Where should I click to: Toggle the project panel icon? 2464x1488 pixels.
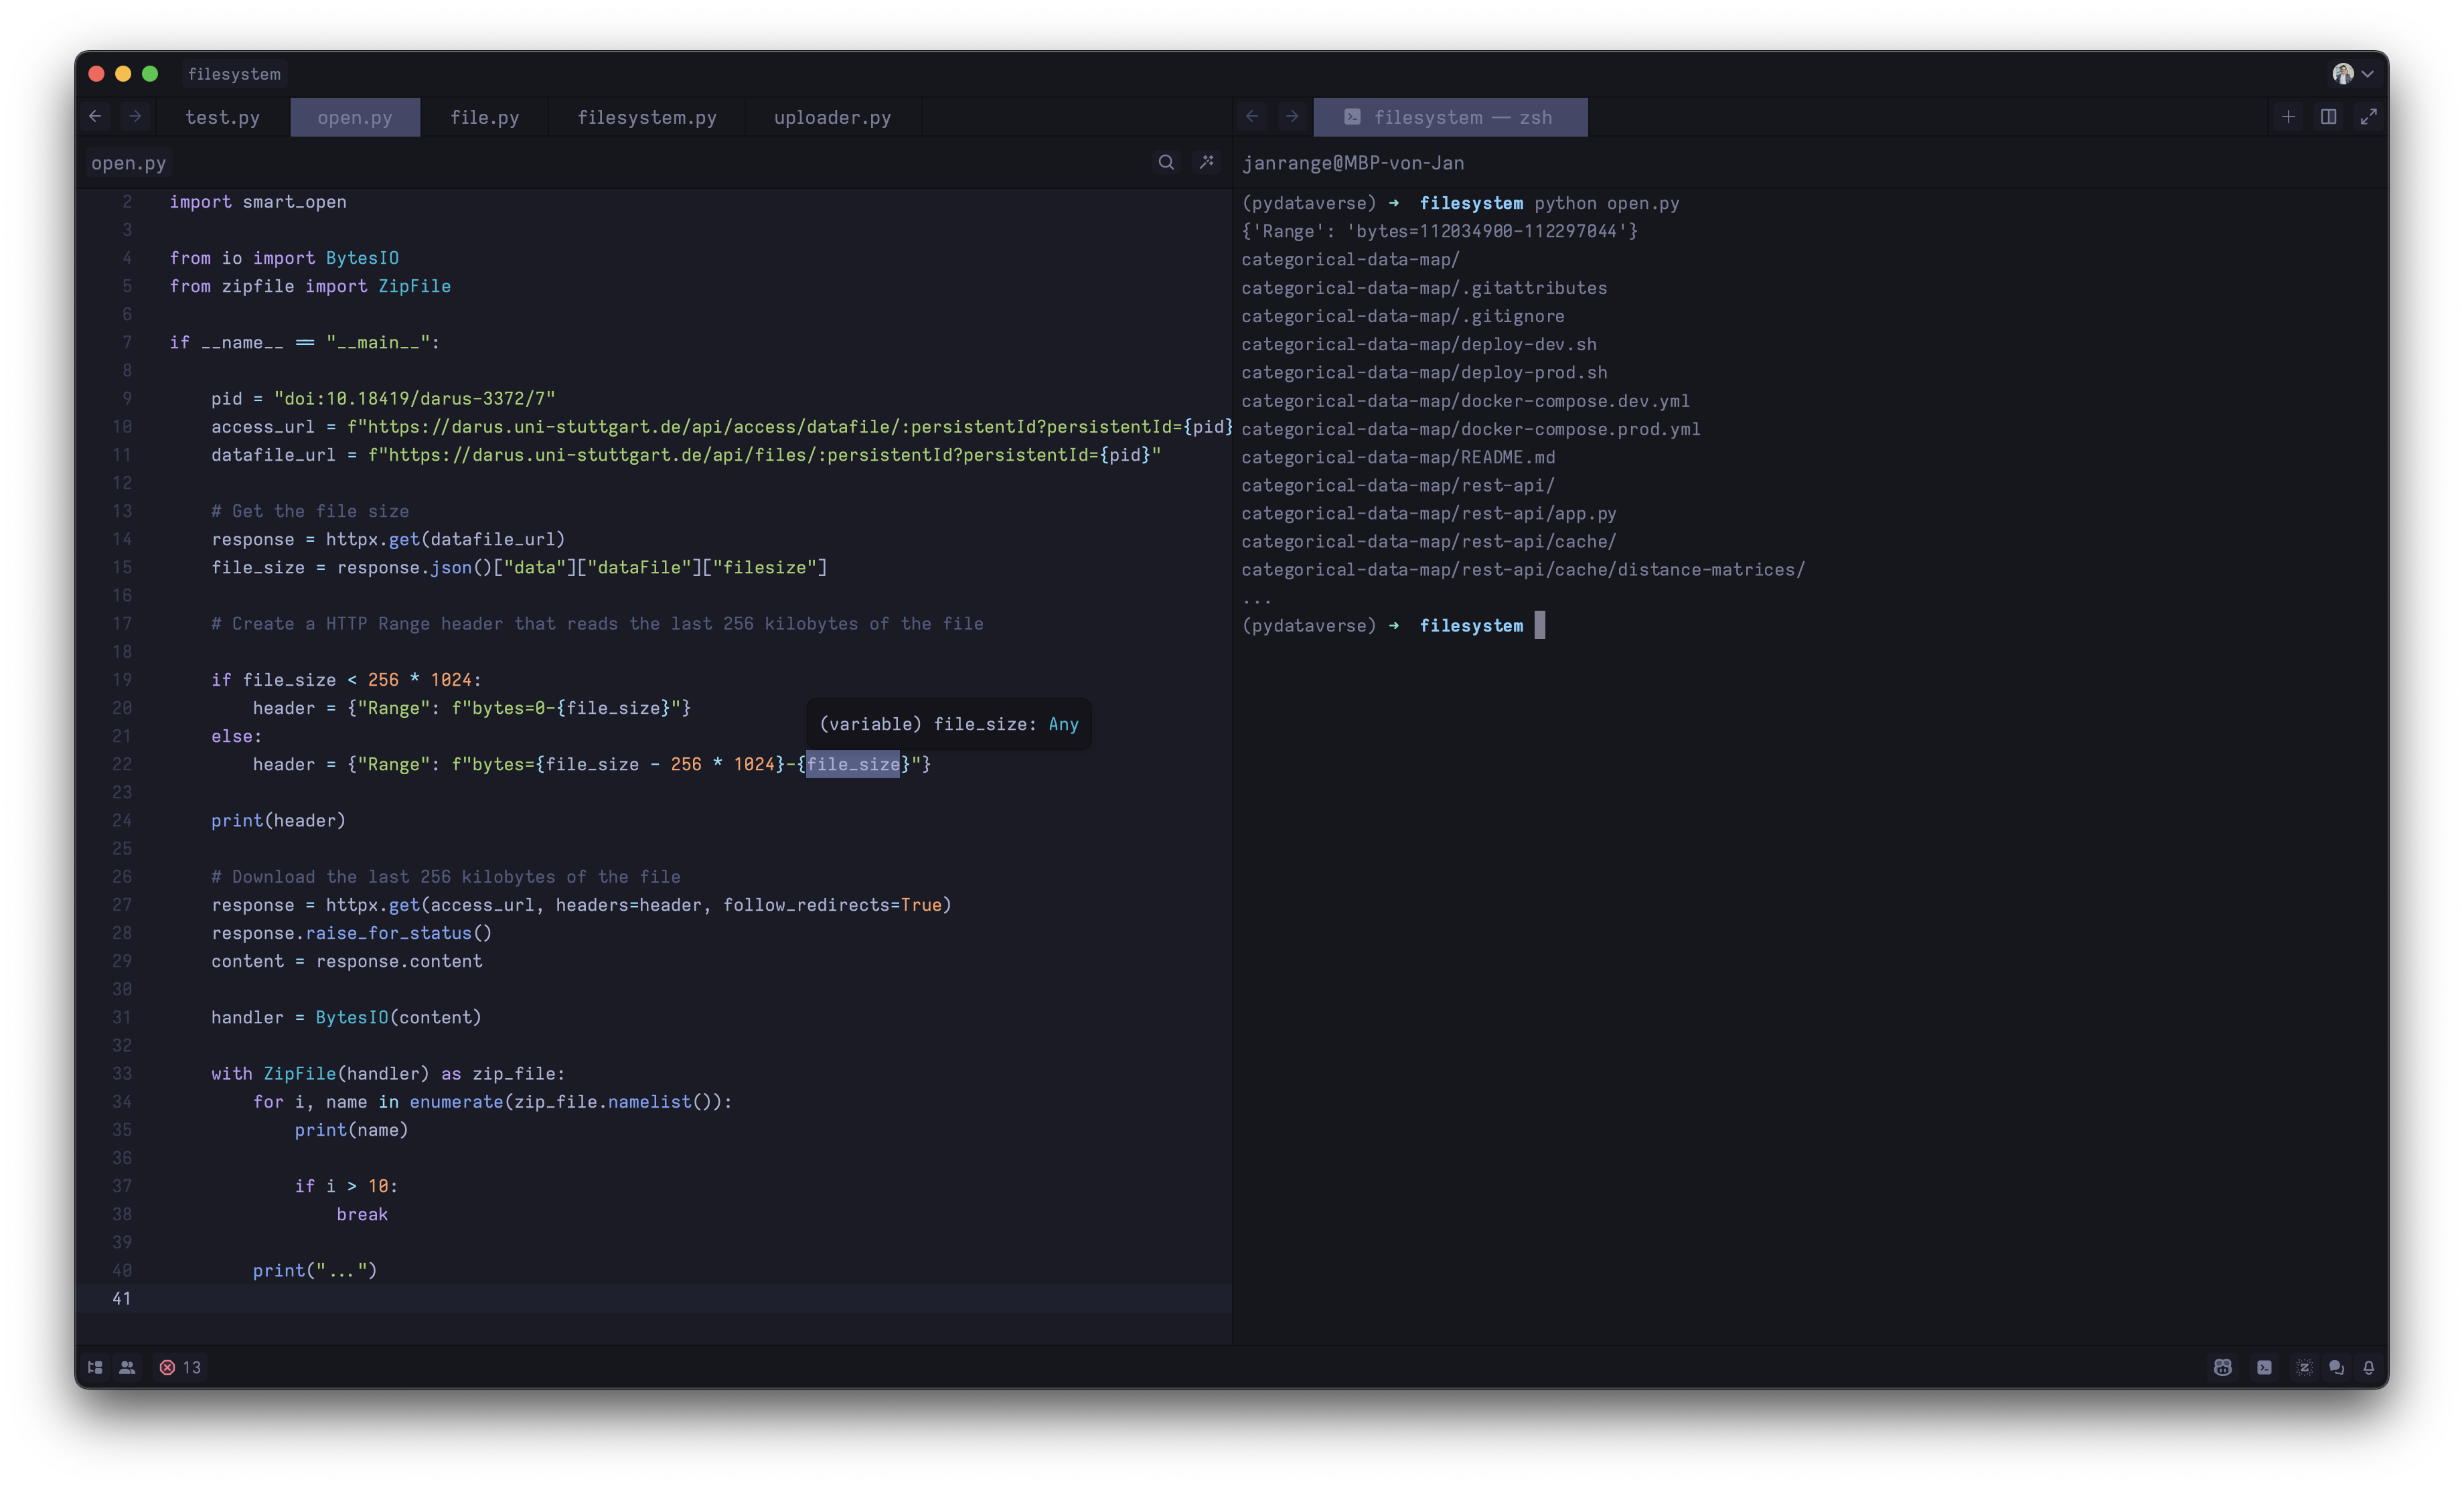coord(95,1367)
